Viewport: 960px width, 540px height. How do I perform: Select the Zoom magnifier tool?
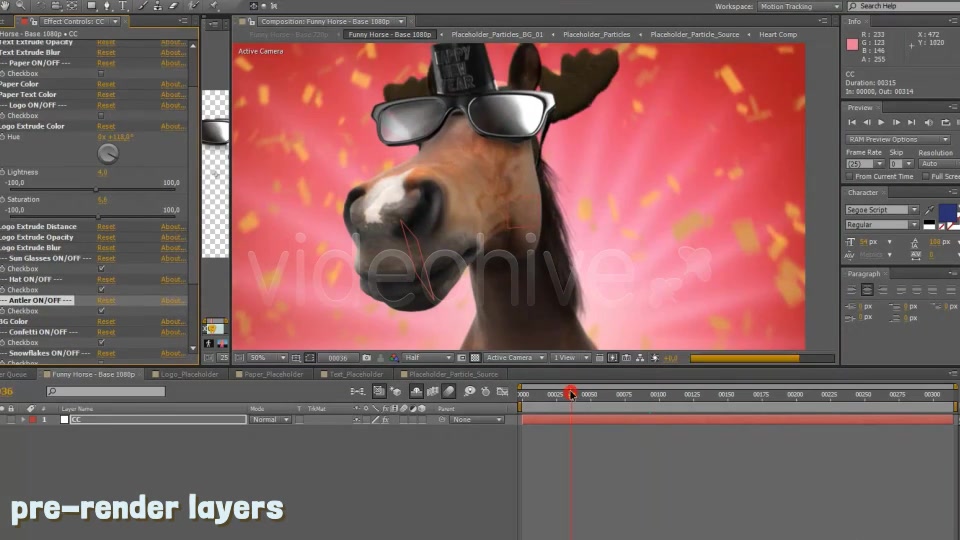pos(21,5)
